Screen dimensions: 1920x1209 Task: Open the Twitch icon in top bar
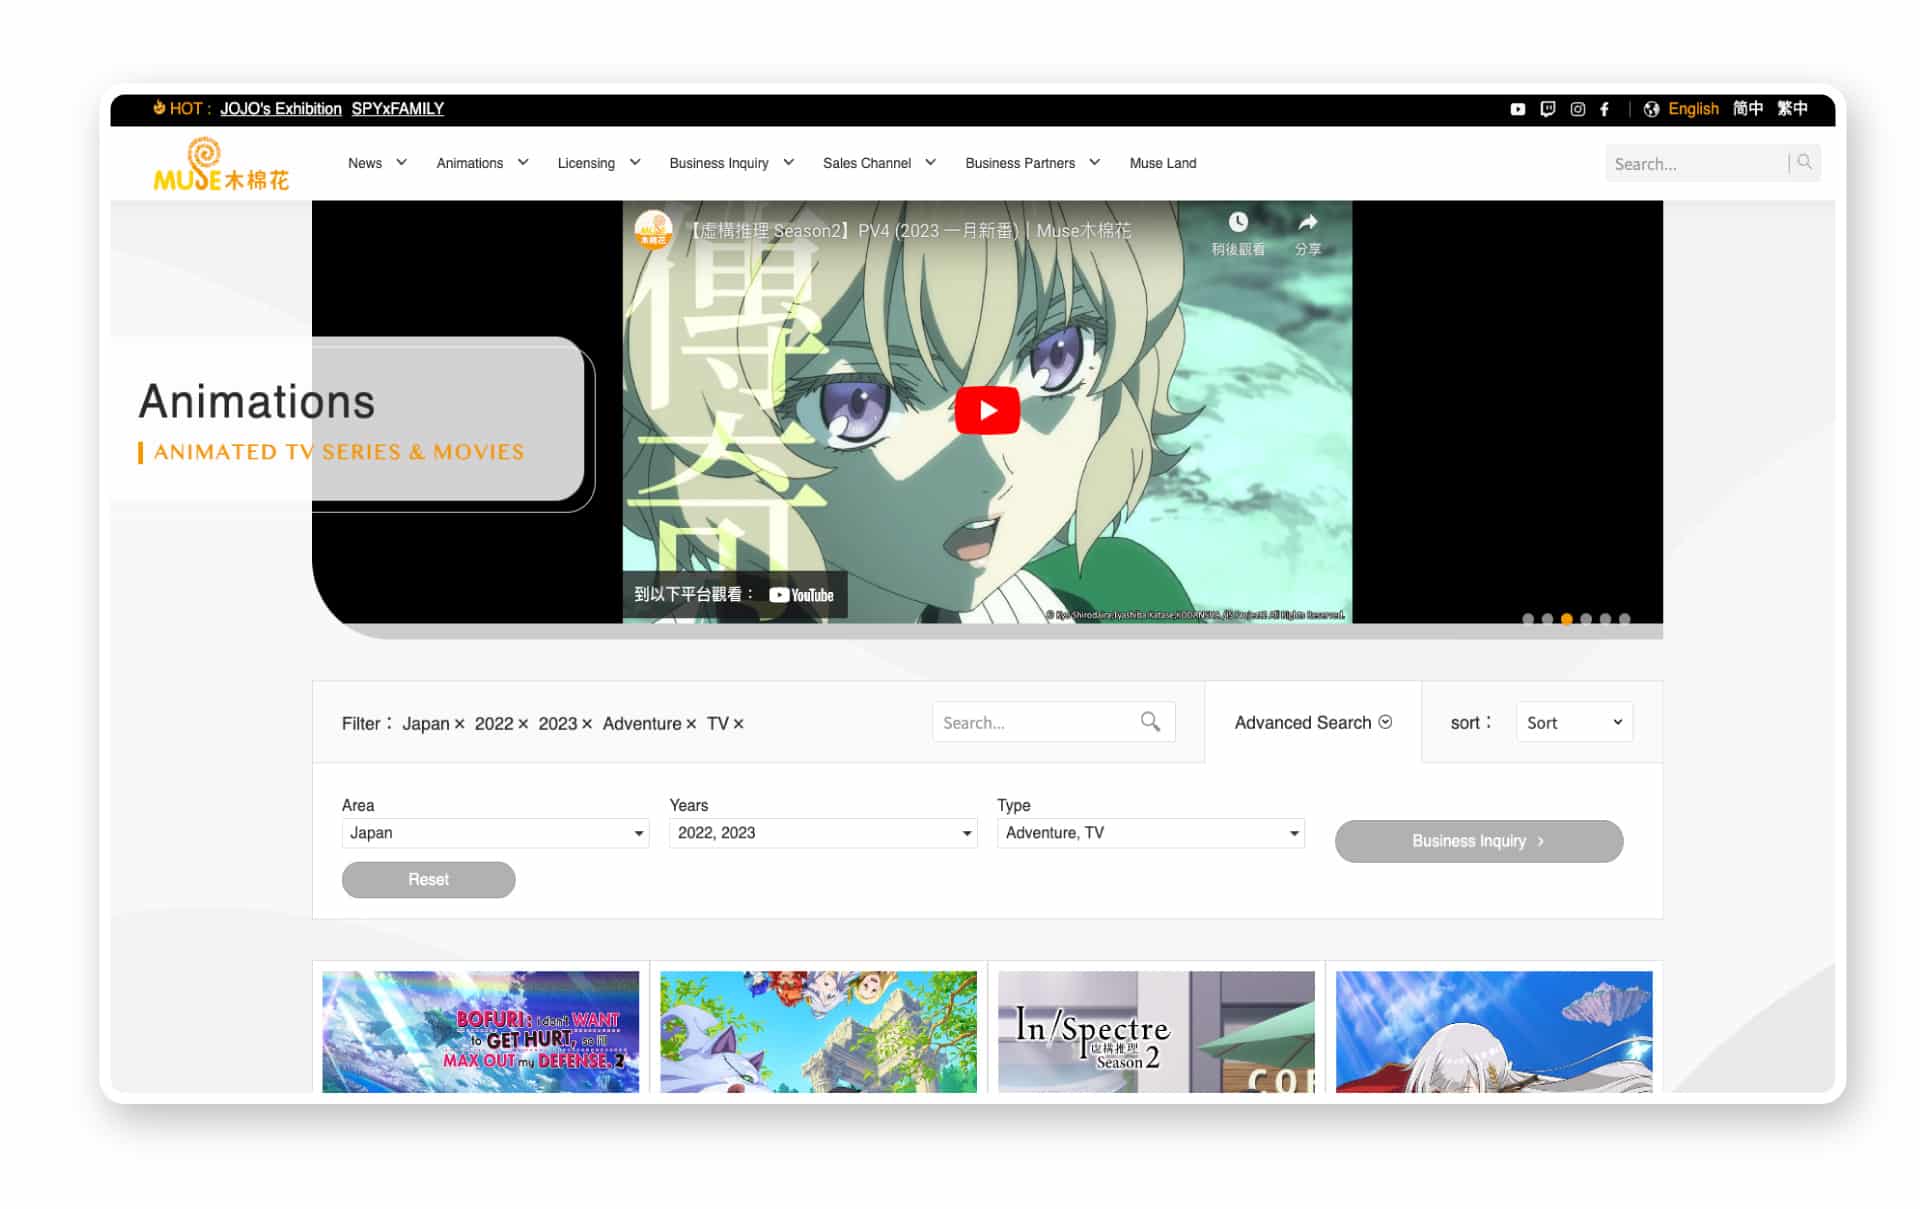(x=1547, y=109)
